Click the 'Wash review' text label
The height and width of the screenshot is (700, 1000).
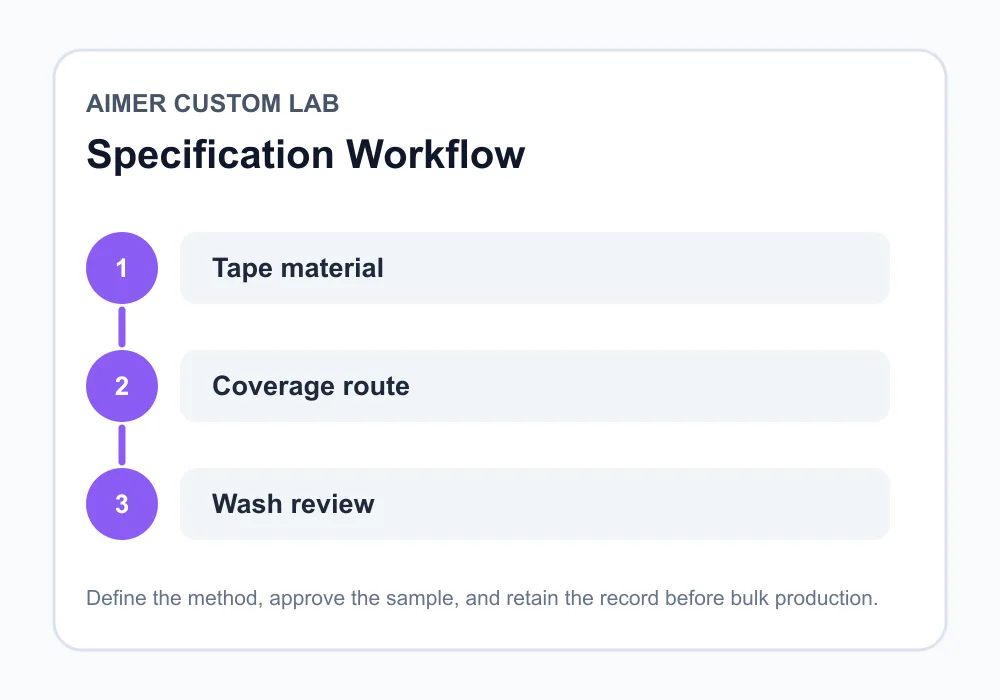tap(293, 504)
